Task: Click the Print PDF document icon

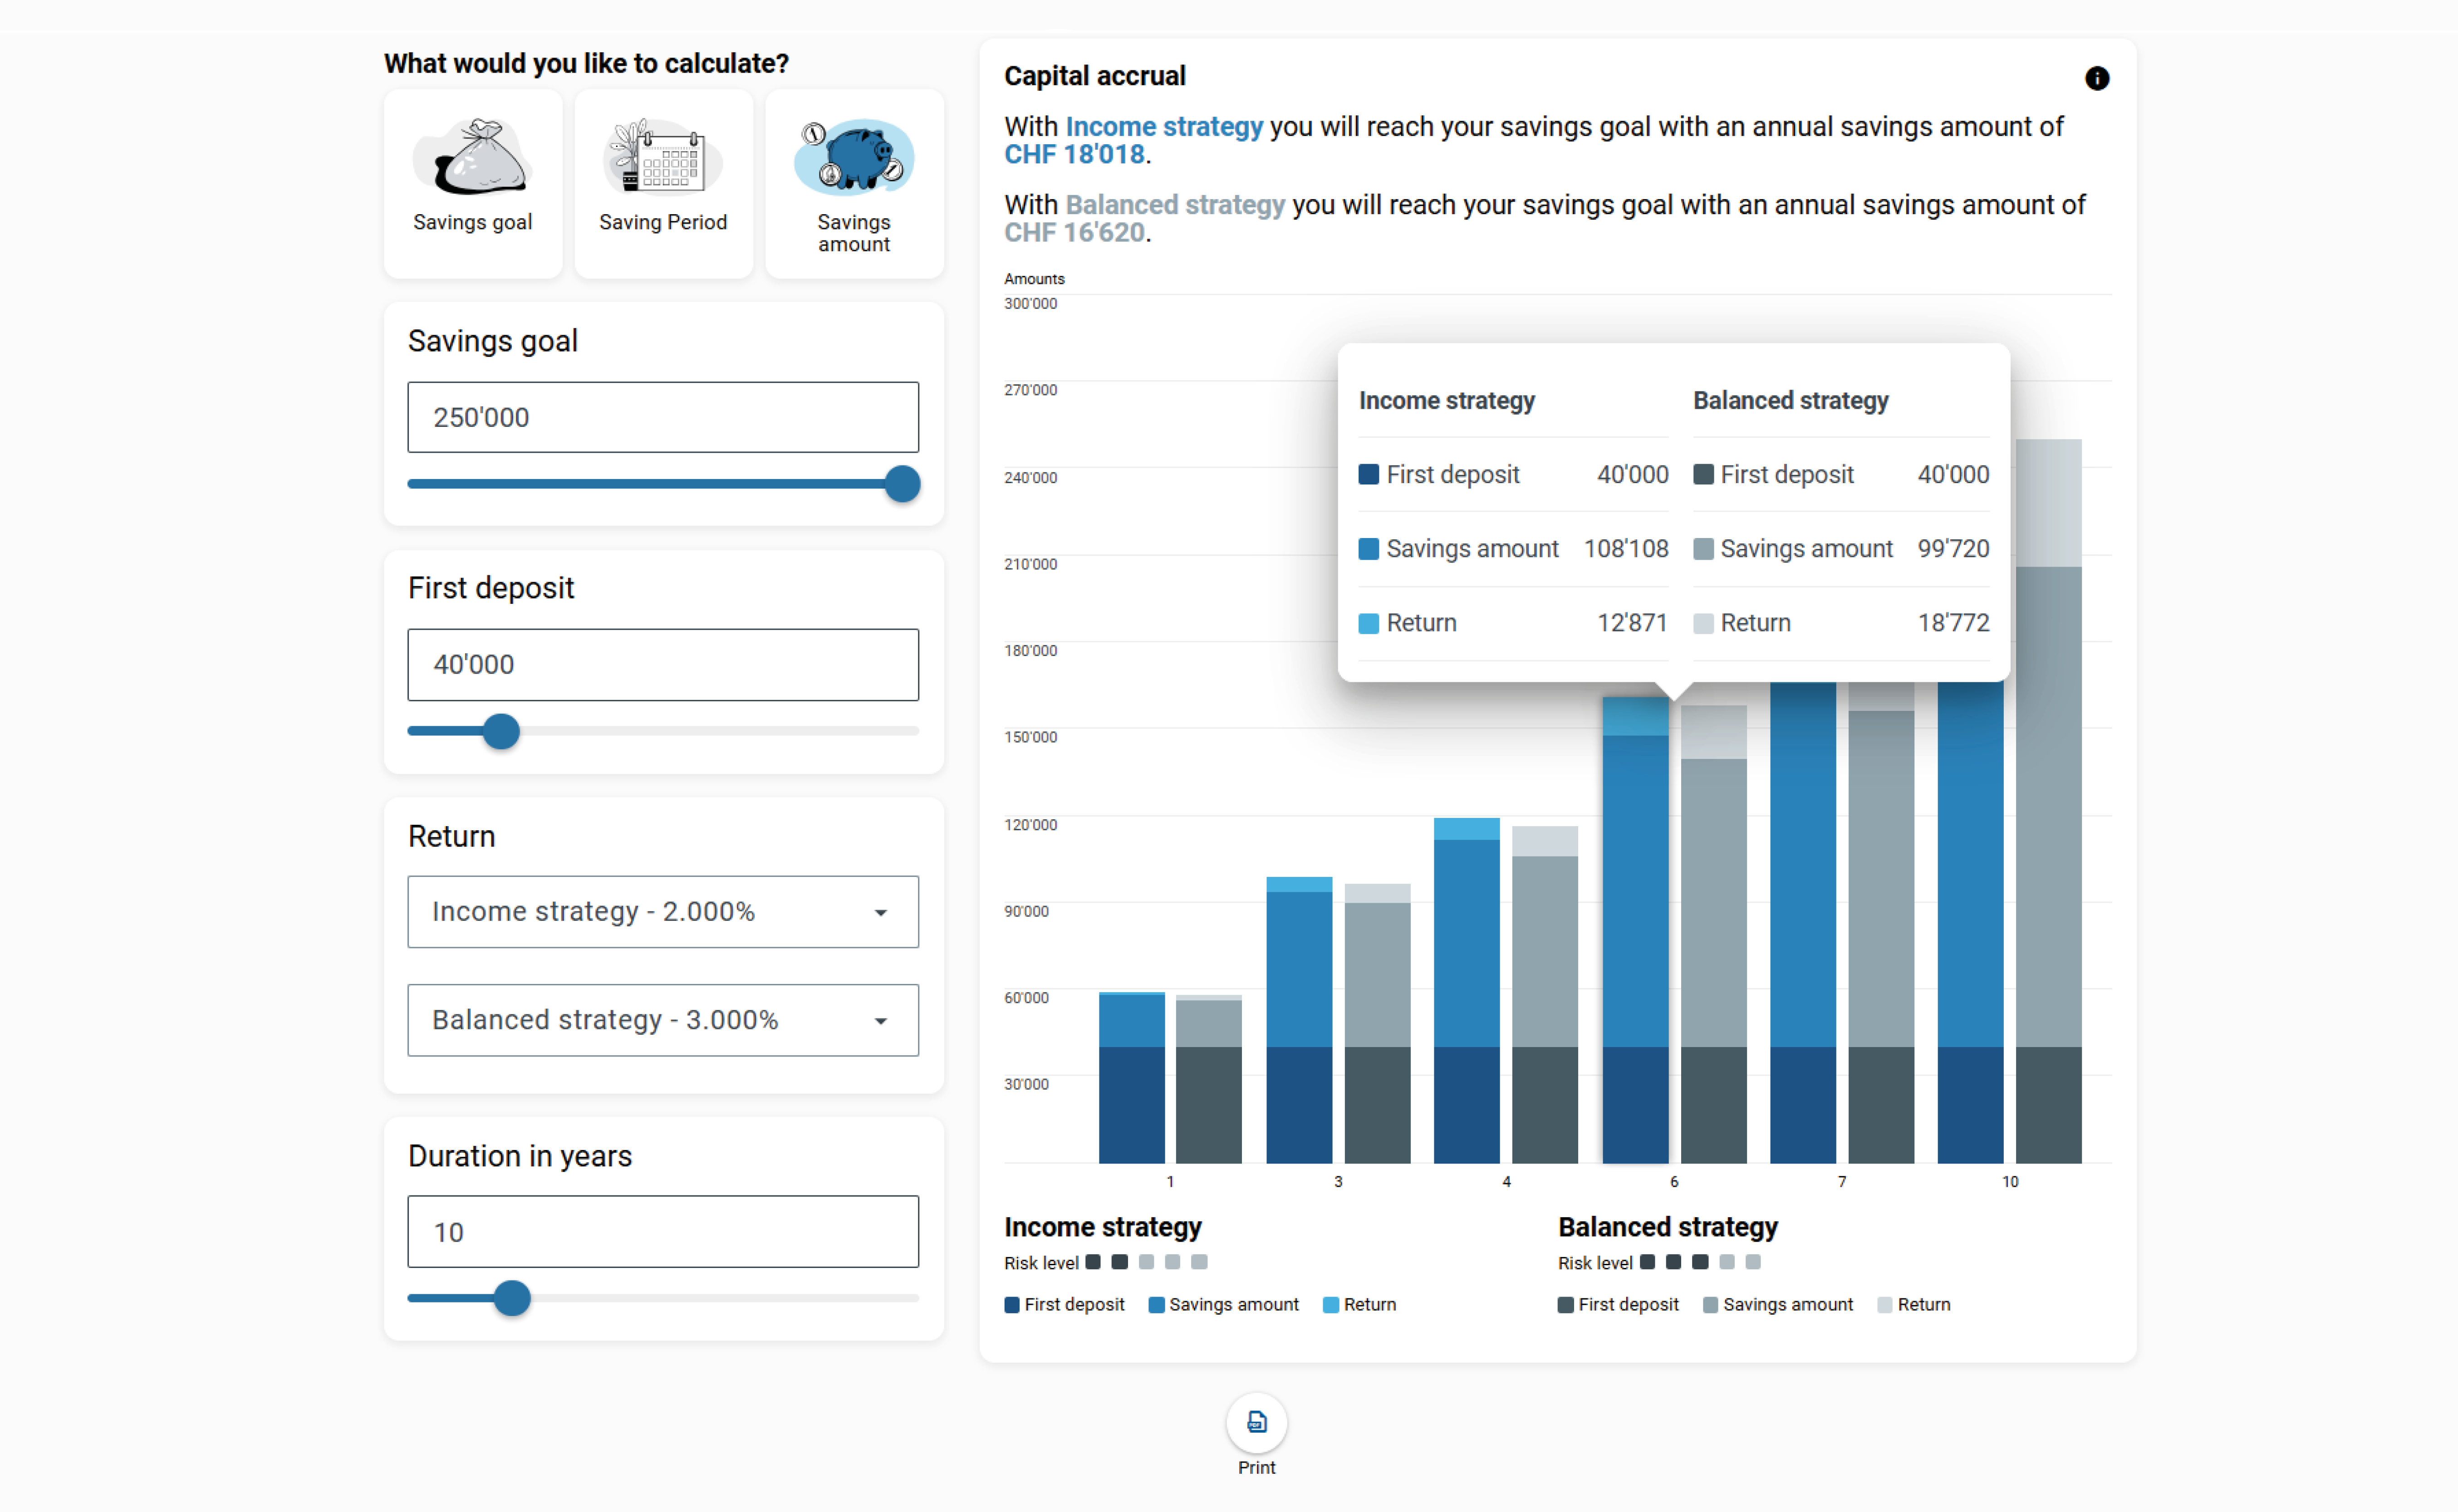Action: pos(1256,1421)
